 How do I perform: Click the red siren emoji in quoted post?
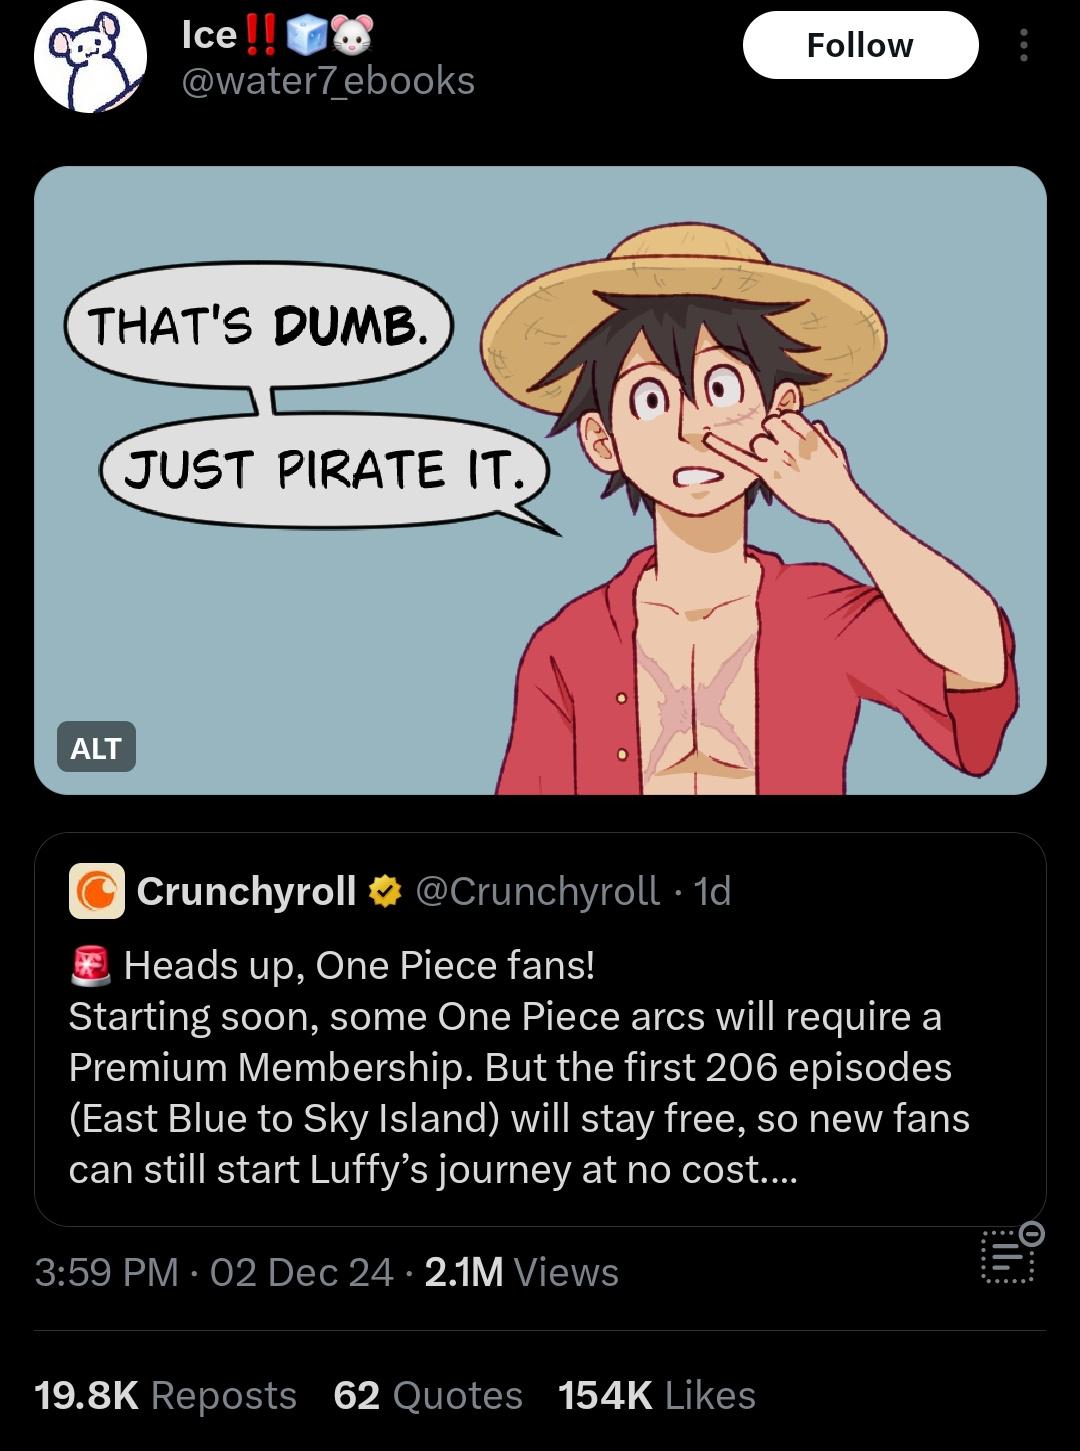coord(91,965)
